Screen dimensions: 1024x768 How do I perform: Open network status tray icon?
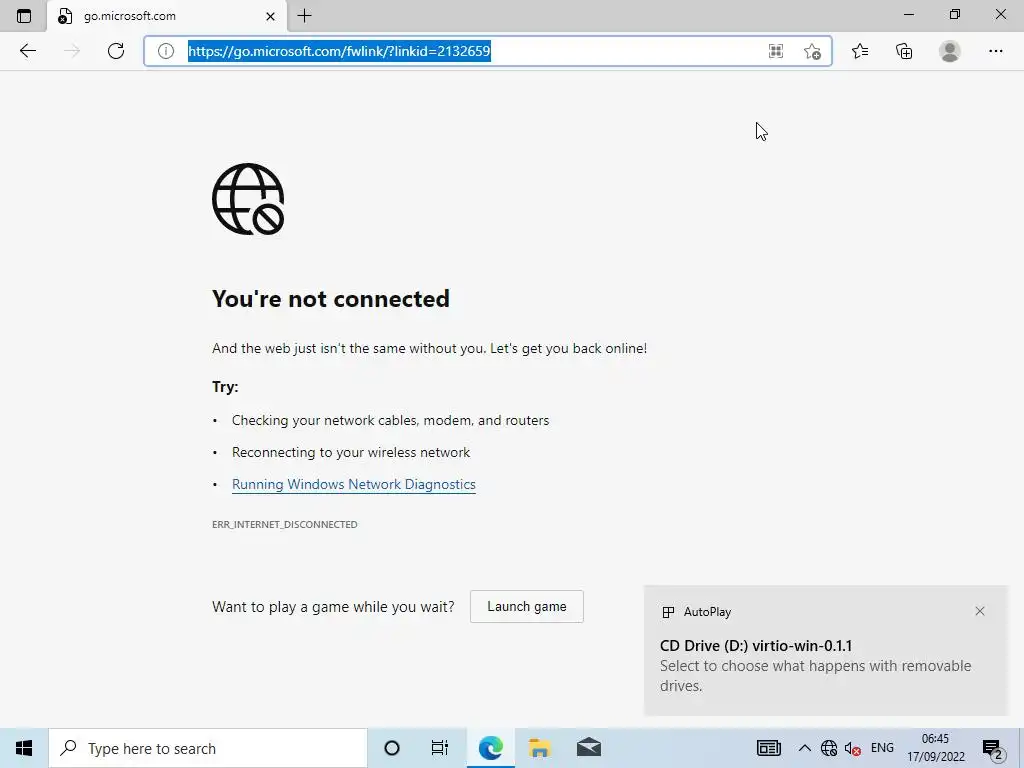coord(829,748)
